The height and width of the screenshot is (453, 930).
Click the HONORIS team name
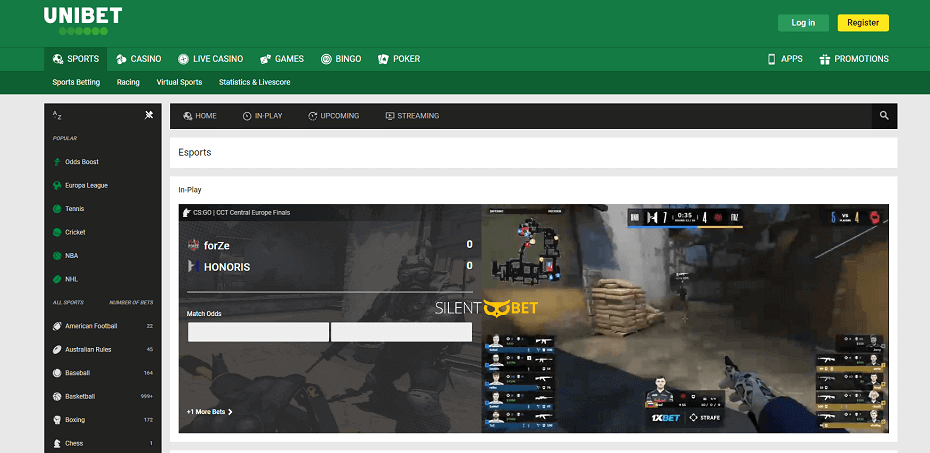tap(227, 267)
